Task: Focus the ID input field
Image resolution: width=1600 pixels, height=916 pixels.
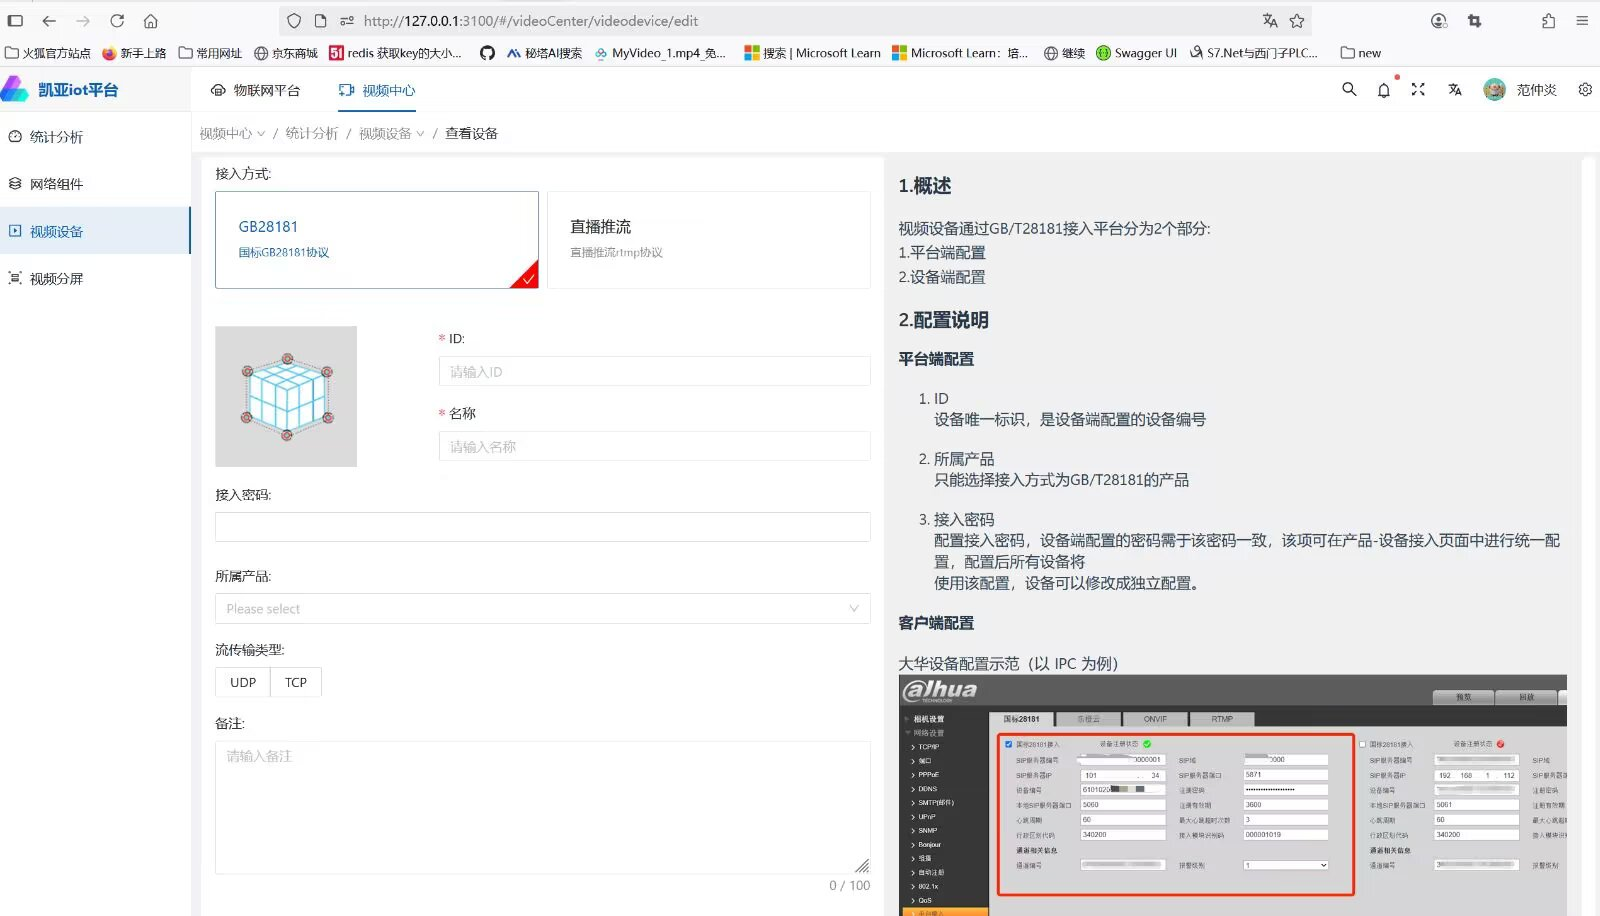Action: [654, 372]
